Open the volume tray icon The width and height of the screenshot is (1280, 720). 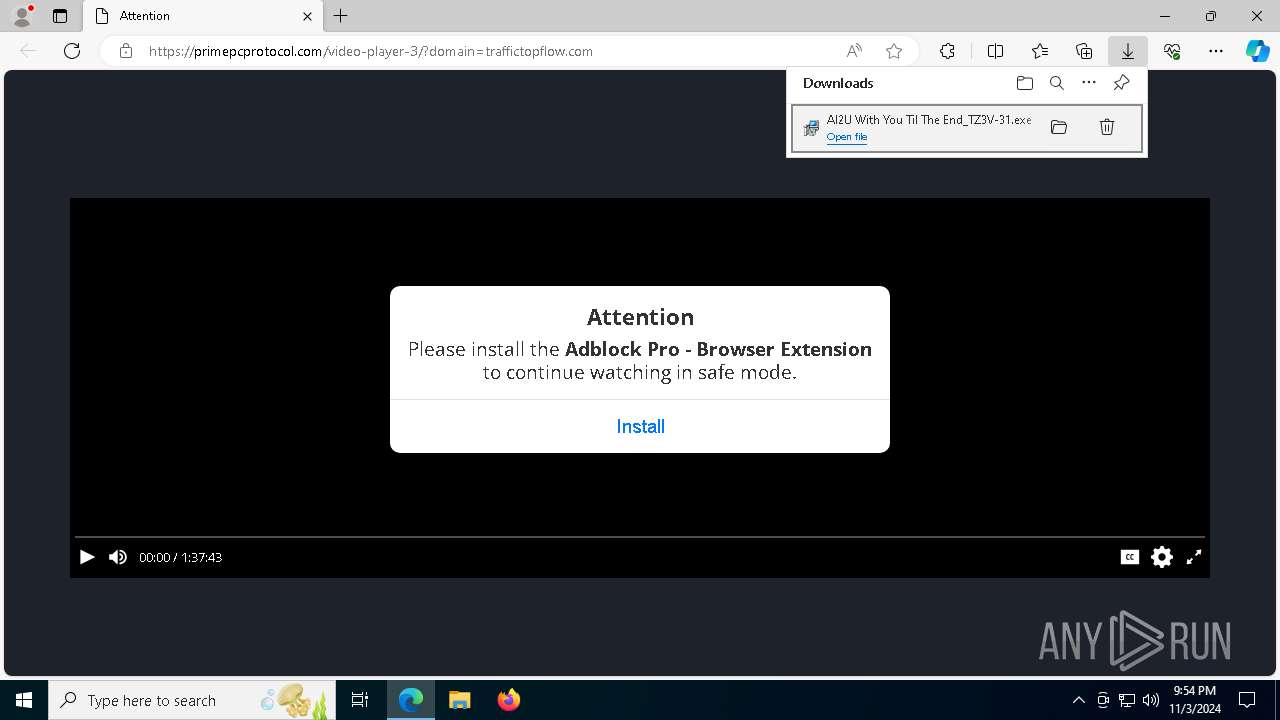(x=1150, y=700)
